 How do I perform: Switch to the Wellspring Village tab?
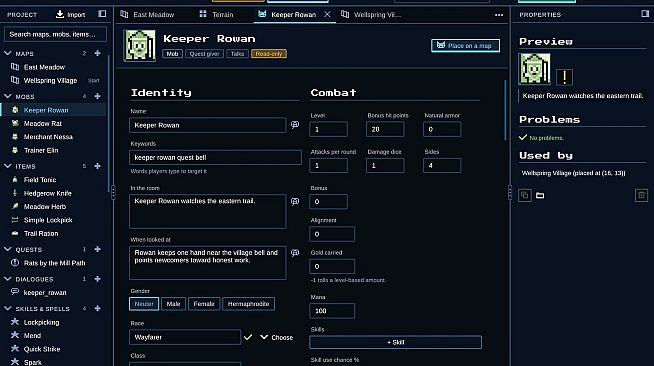point(371,15)
